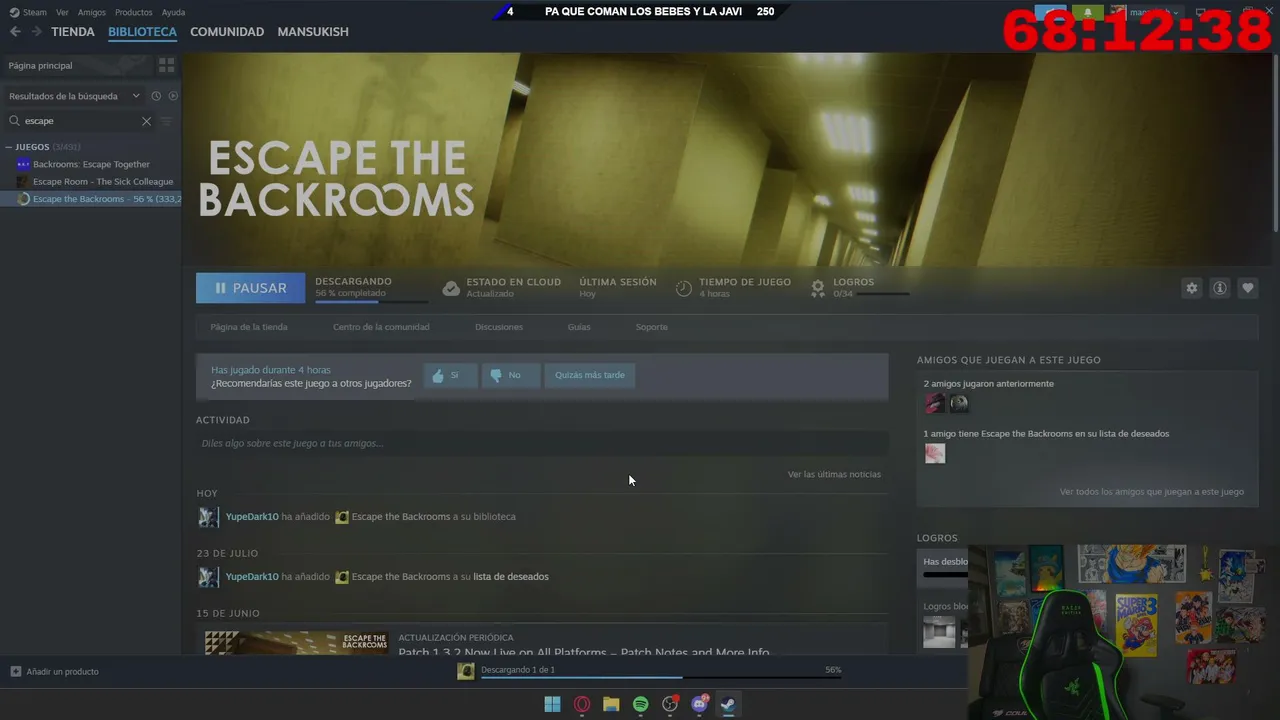
Task: Open the Ver menu
Action: pyautogui.click(x=62, y=12)
